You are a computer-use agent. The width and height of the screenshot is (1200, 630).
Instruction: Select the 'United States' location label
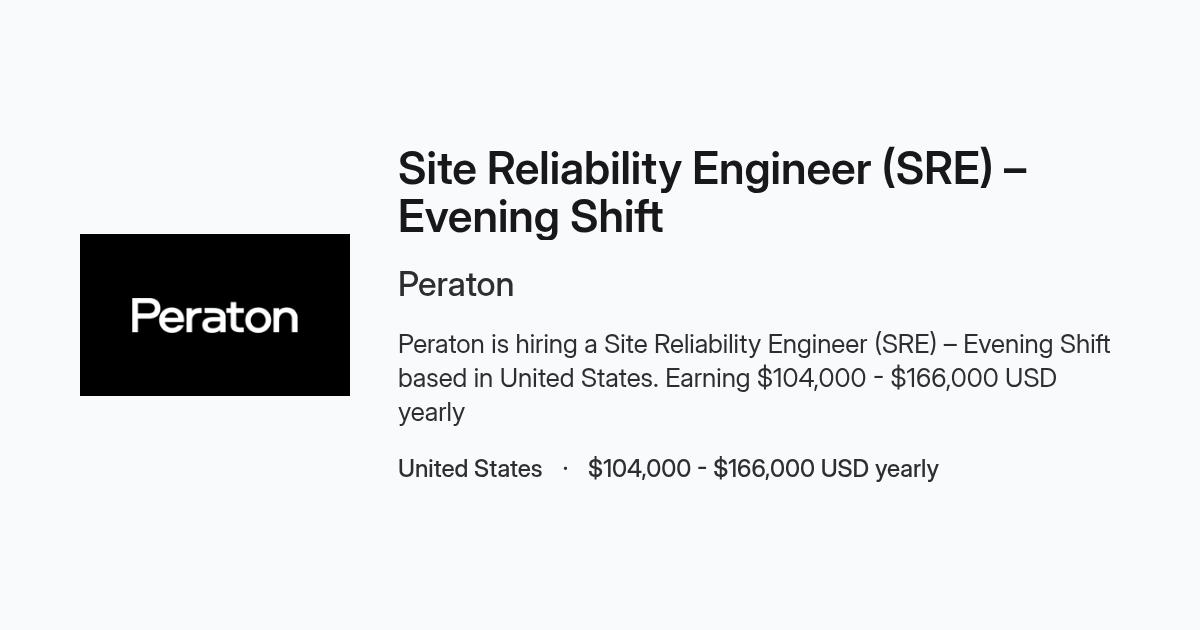pyautogui.click(x=470, y=469)
